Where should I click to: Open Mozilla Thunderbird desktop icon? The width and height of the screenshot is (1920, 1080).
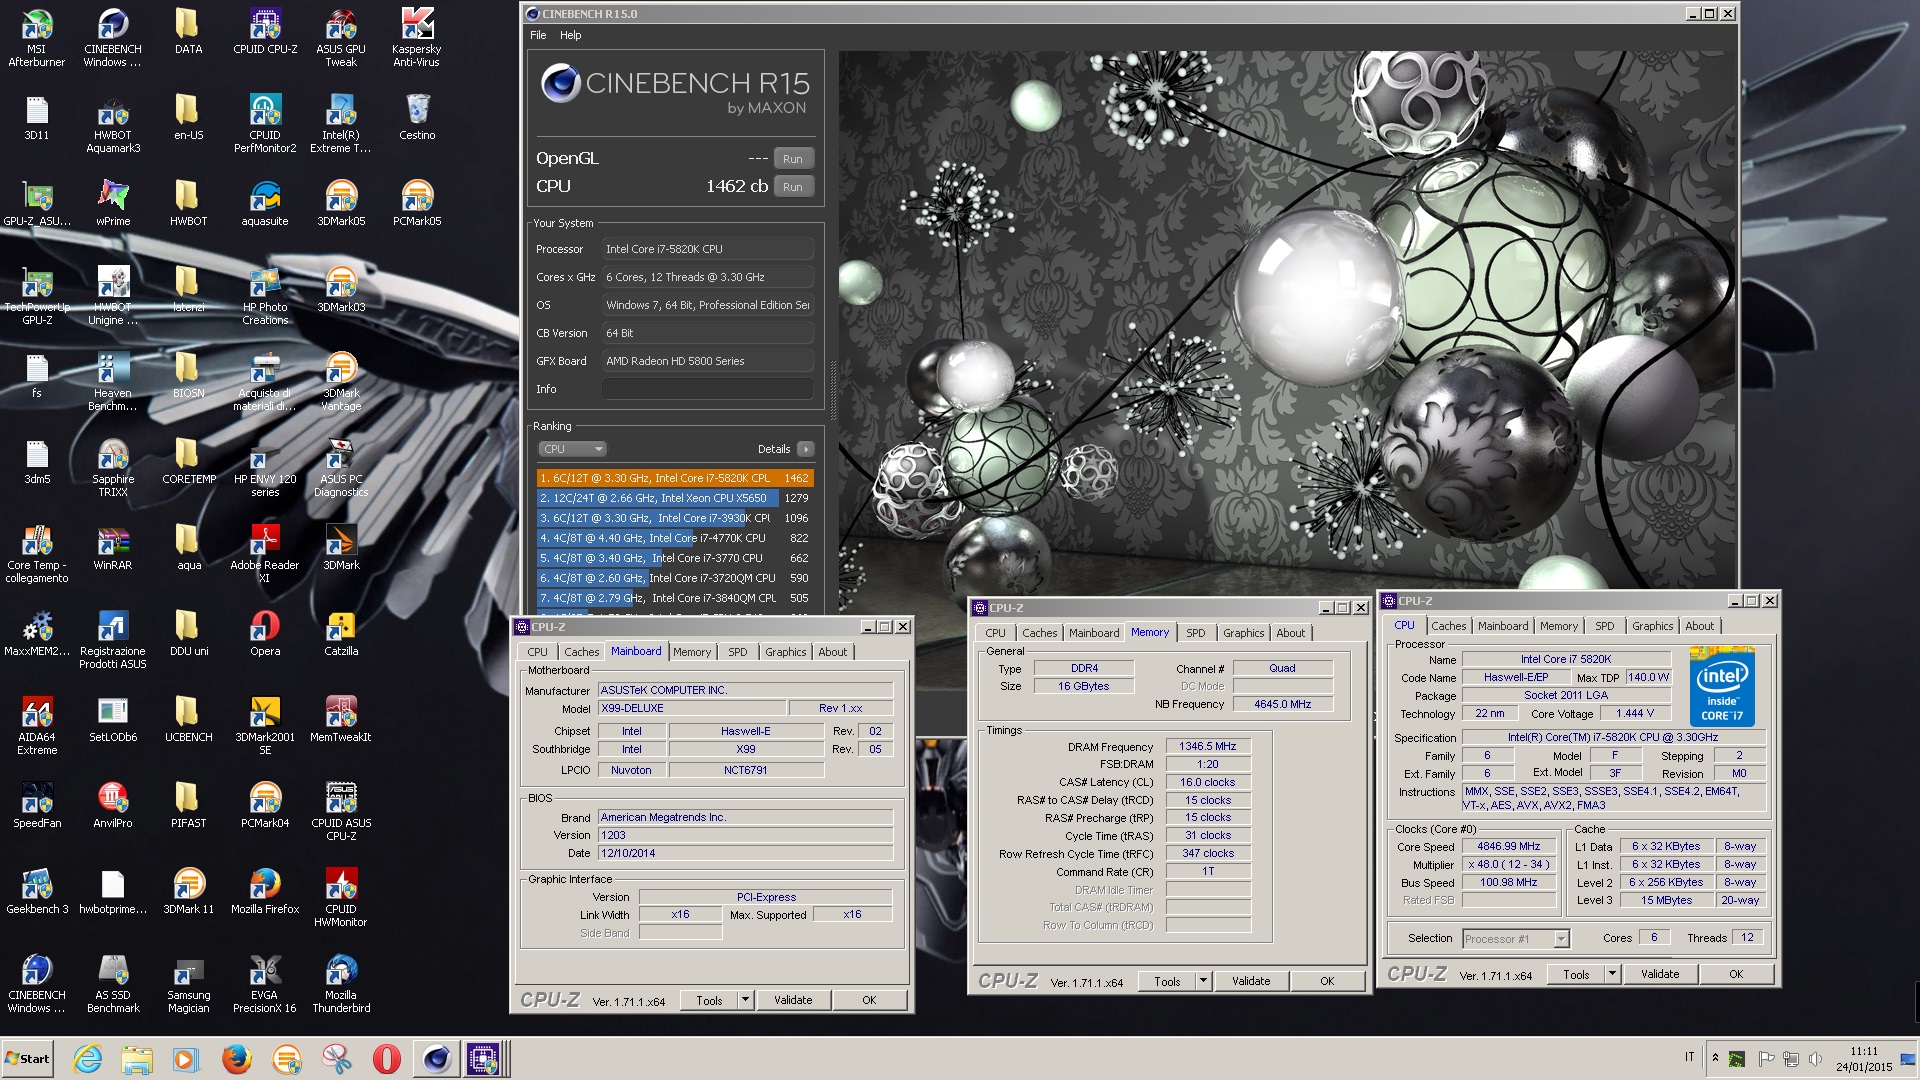point(341,983)
